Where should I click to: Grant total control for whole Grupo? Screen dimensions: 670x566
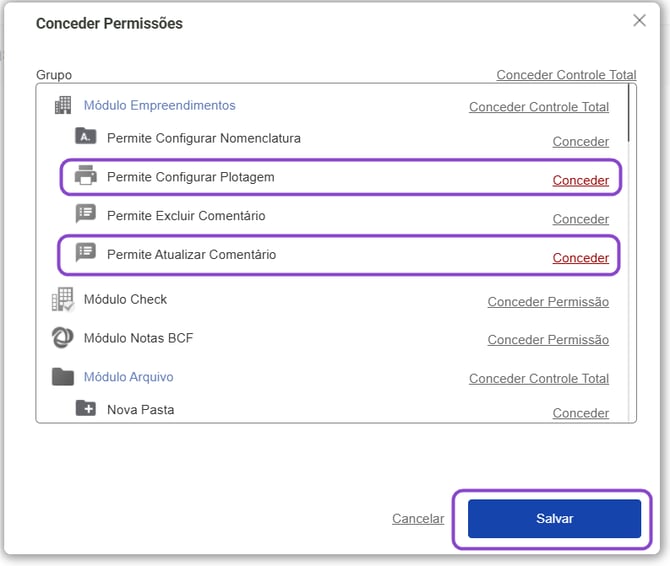(x=566, y=75)
